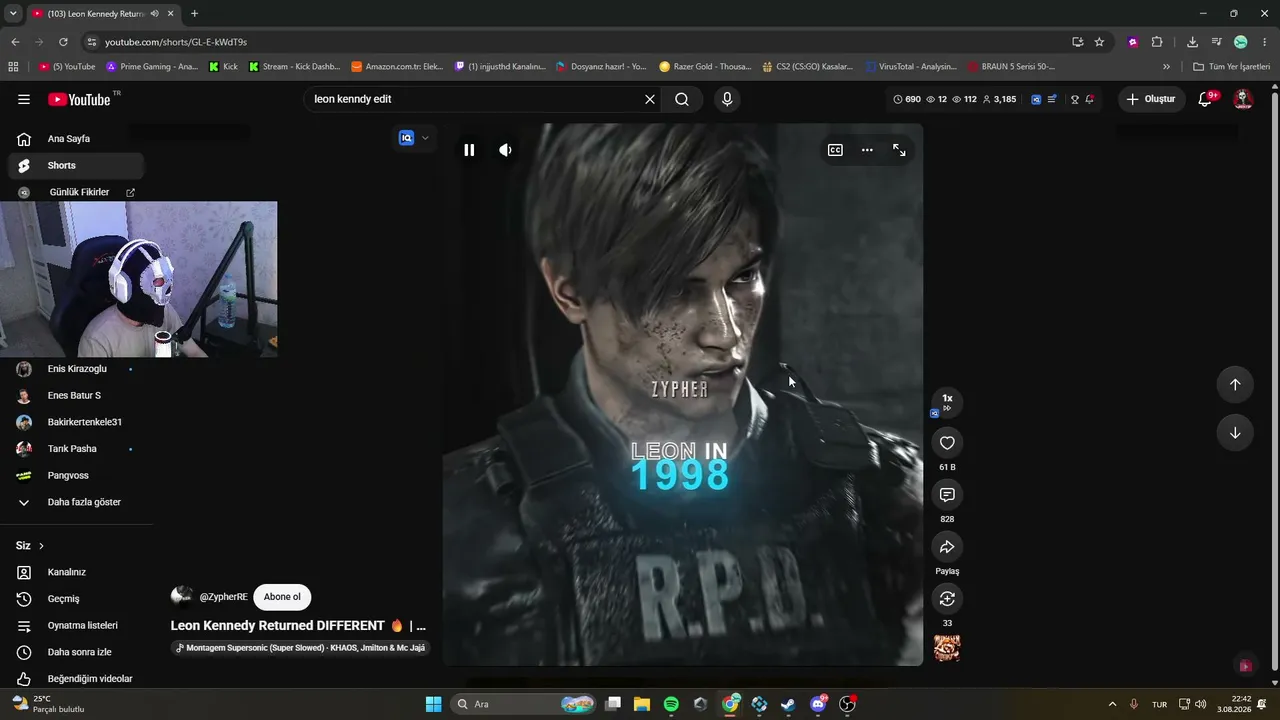
Task: Open a new Chrome tab
Action: (194, 13)
